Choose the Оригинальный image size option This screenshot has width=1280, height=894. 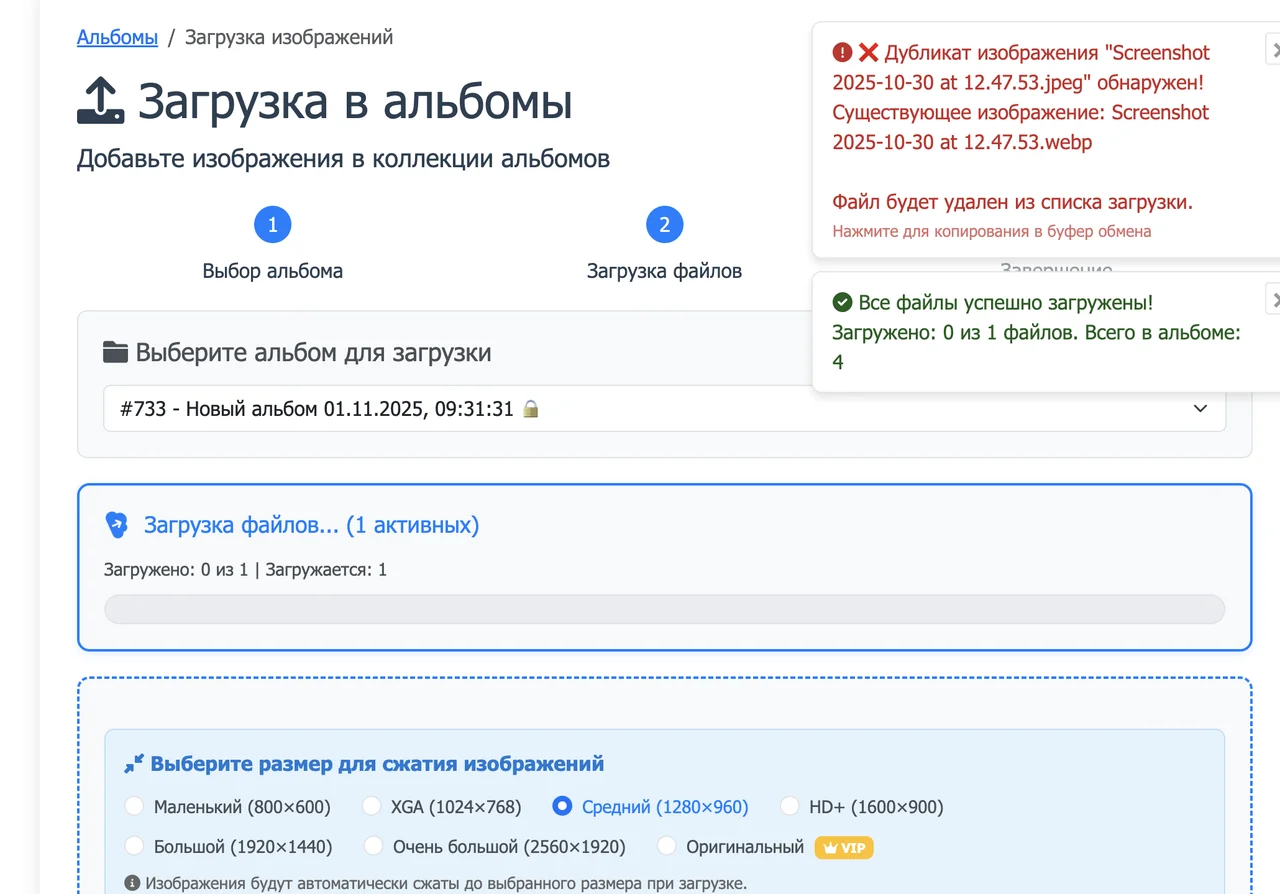tap(666, 845)
